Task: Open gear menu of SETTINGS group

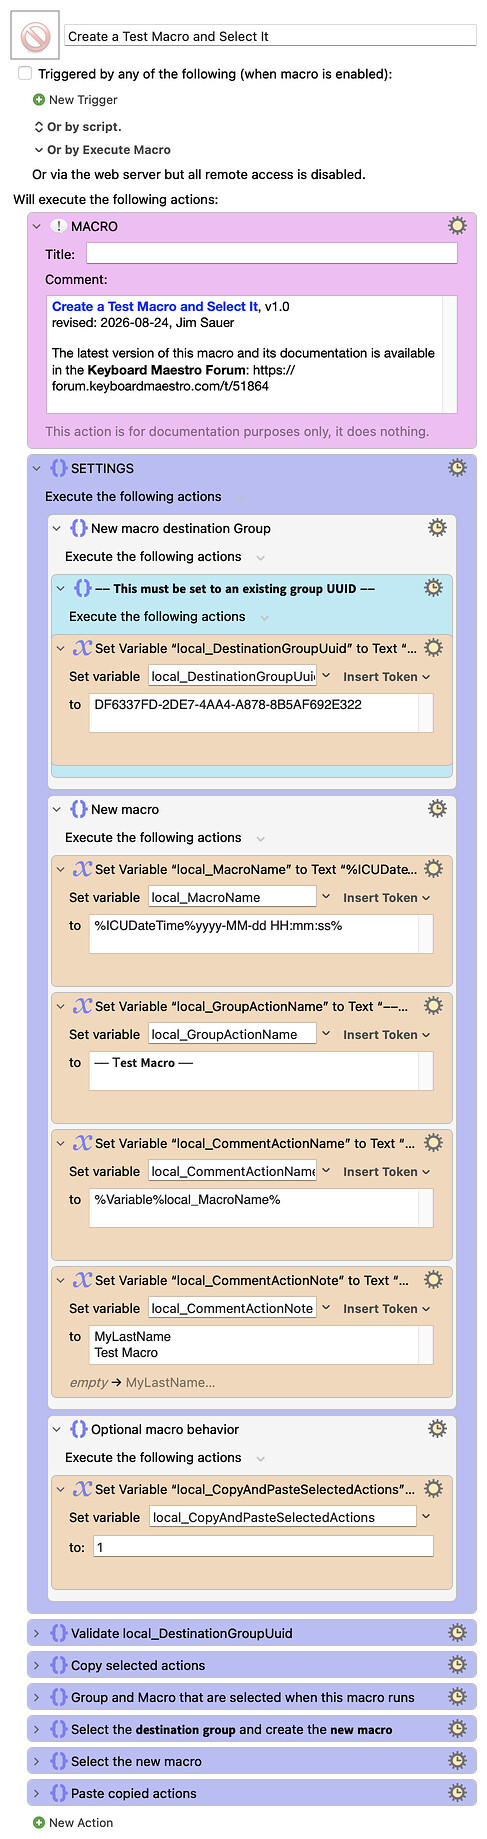Action: 457,468
